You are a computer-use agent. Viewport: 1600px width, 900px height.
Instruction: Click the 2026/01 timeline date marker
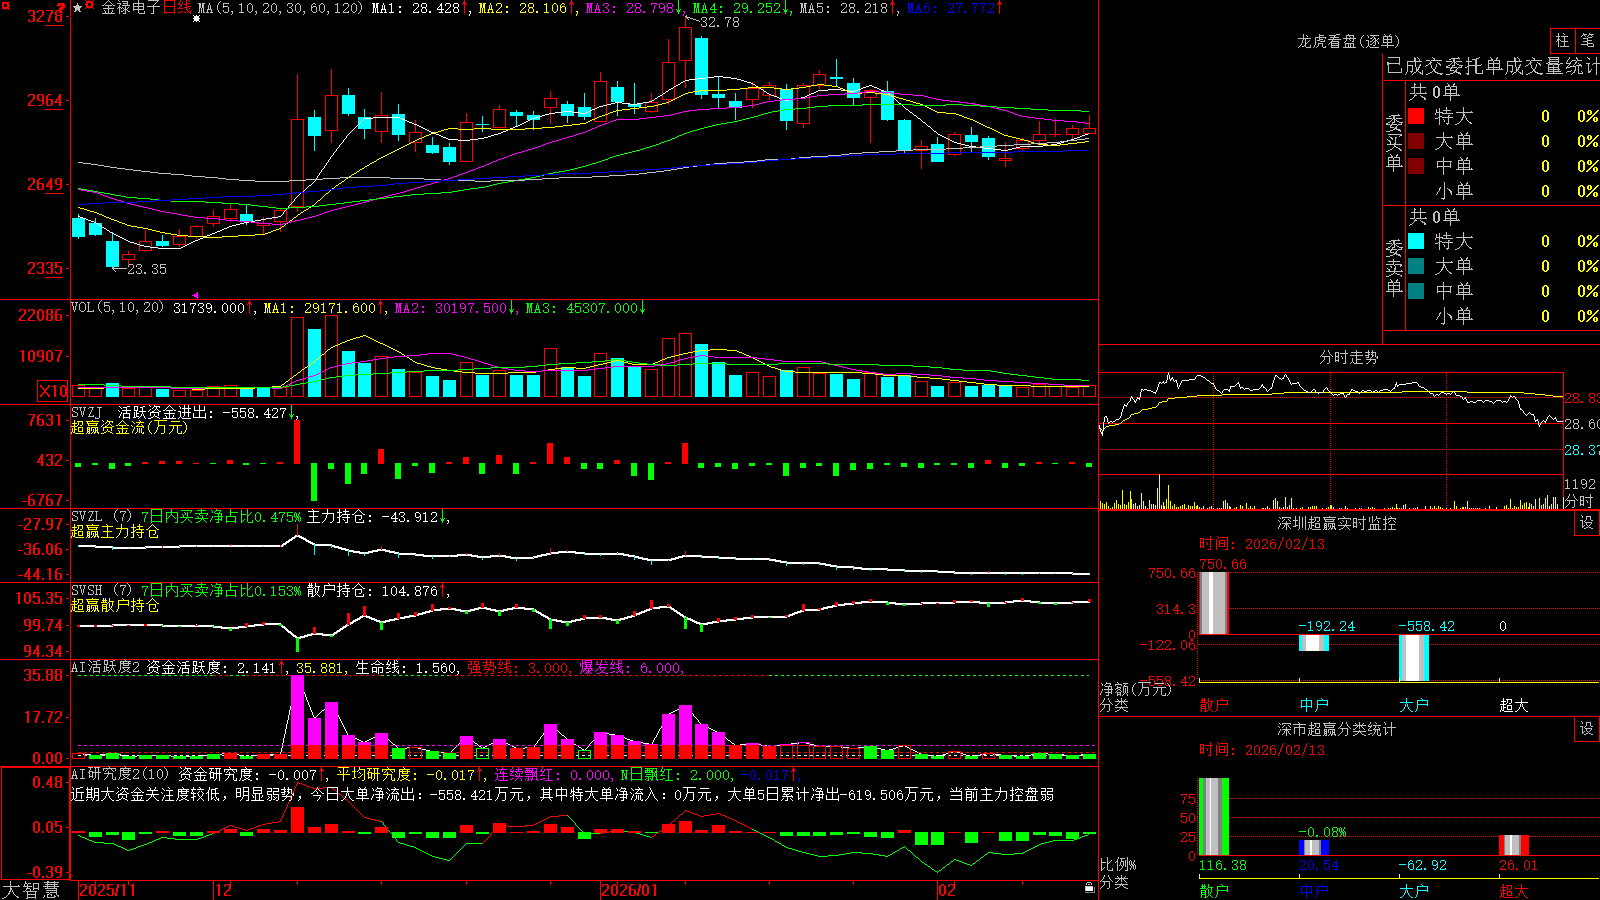pos(630,890)
